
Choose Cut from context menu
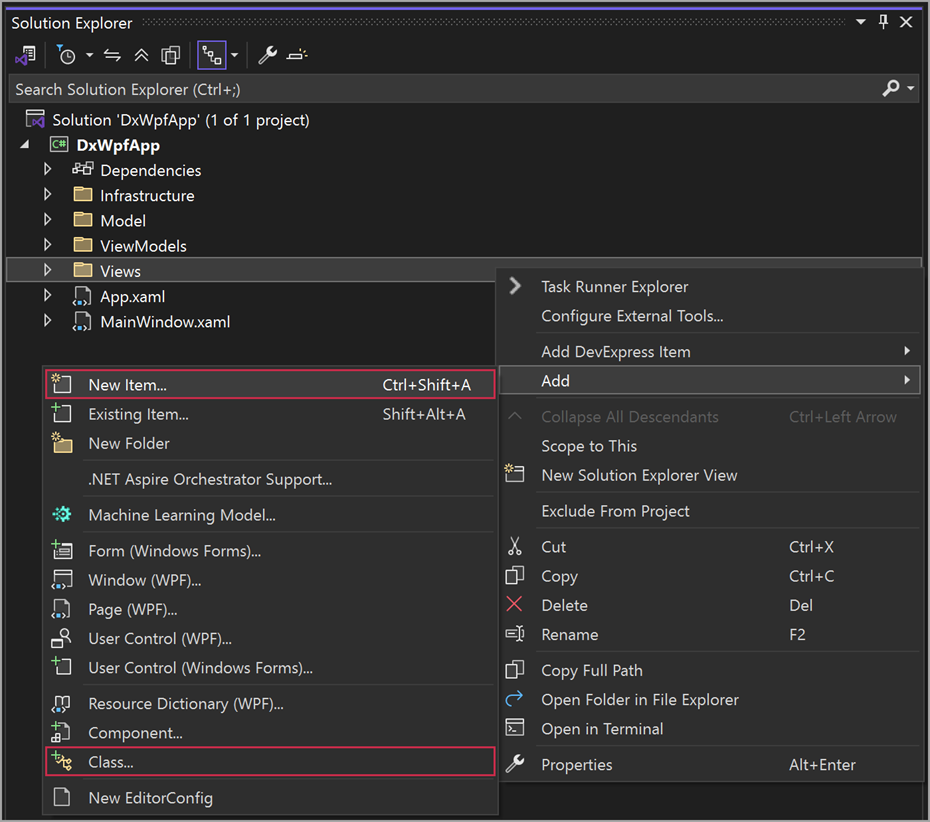click(x=709, y=547)
